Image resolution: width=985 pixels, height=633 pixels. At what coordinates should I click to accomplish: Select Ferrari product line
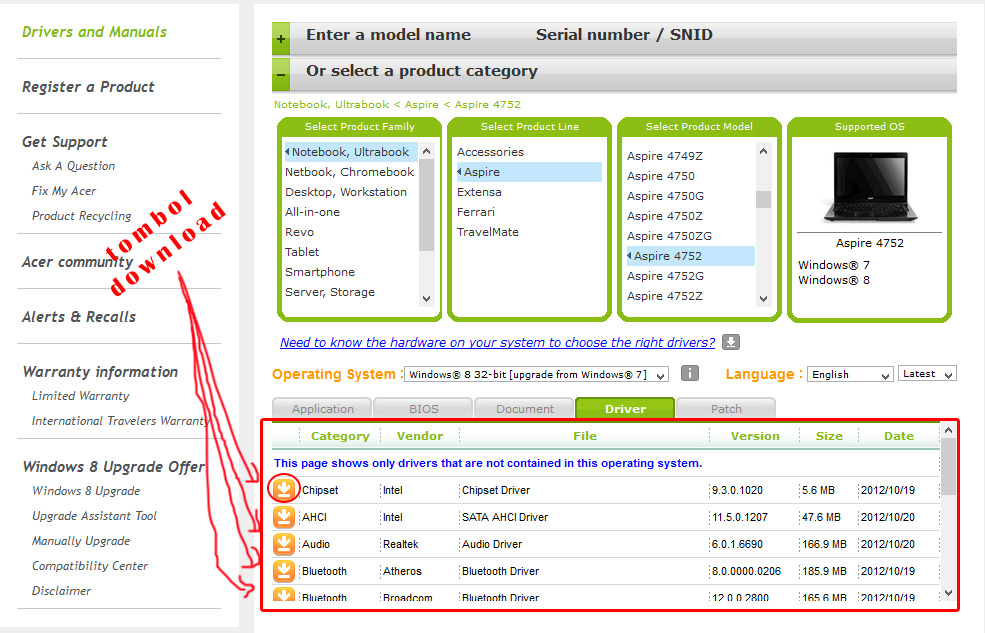click(x=476, y=212)
